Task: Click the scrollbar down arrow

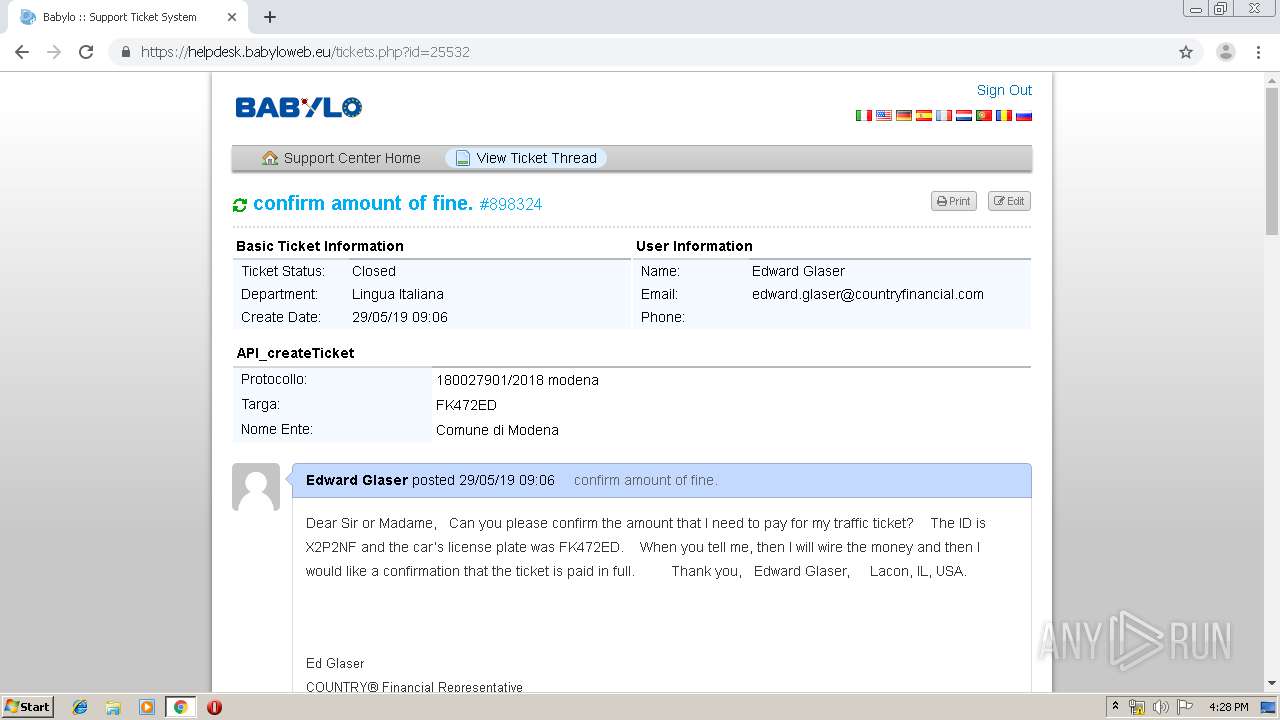Action: point(1272,683)
